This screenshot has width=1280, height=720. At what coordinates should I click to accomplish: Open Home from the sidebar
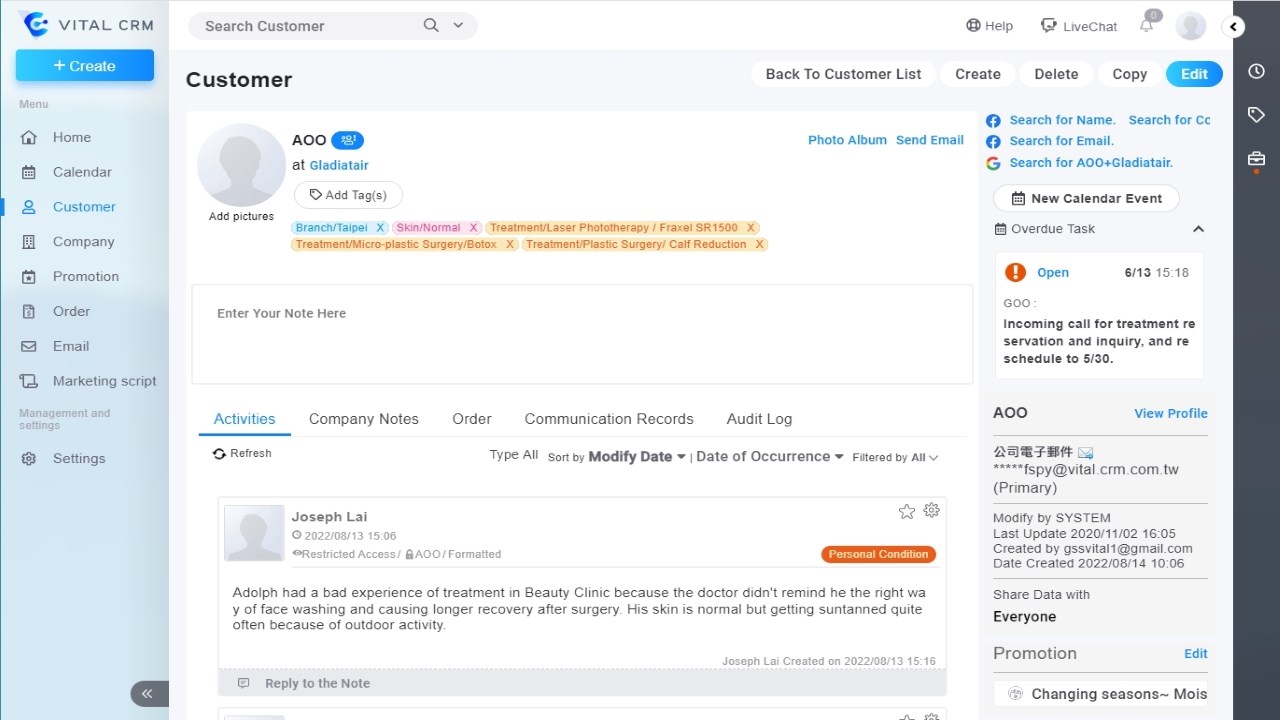coord(71,137)
